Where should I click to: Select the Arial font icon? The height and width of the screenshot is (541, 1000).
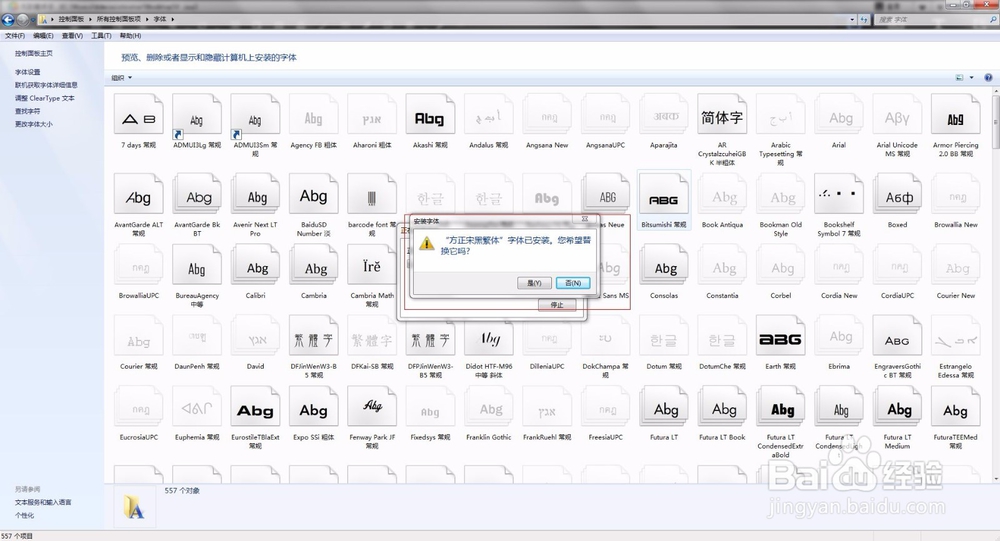click(x=839, y=116)
